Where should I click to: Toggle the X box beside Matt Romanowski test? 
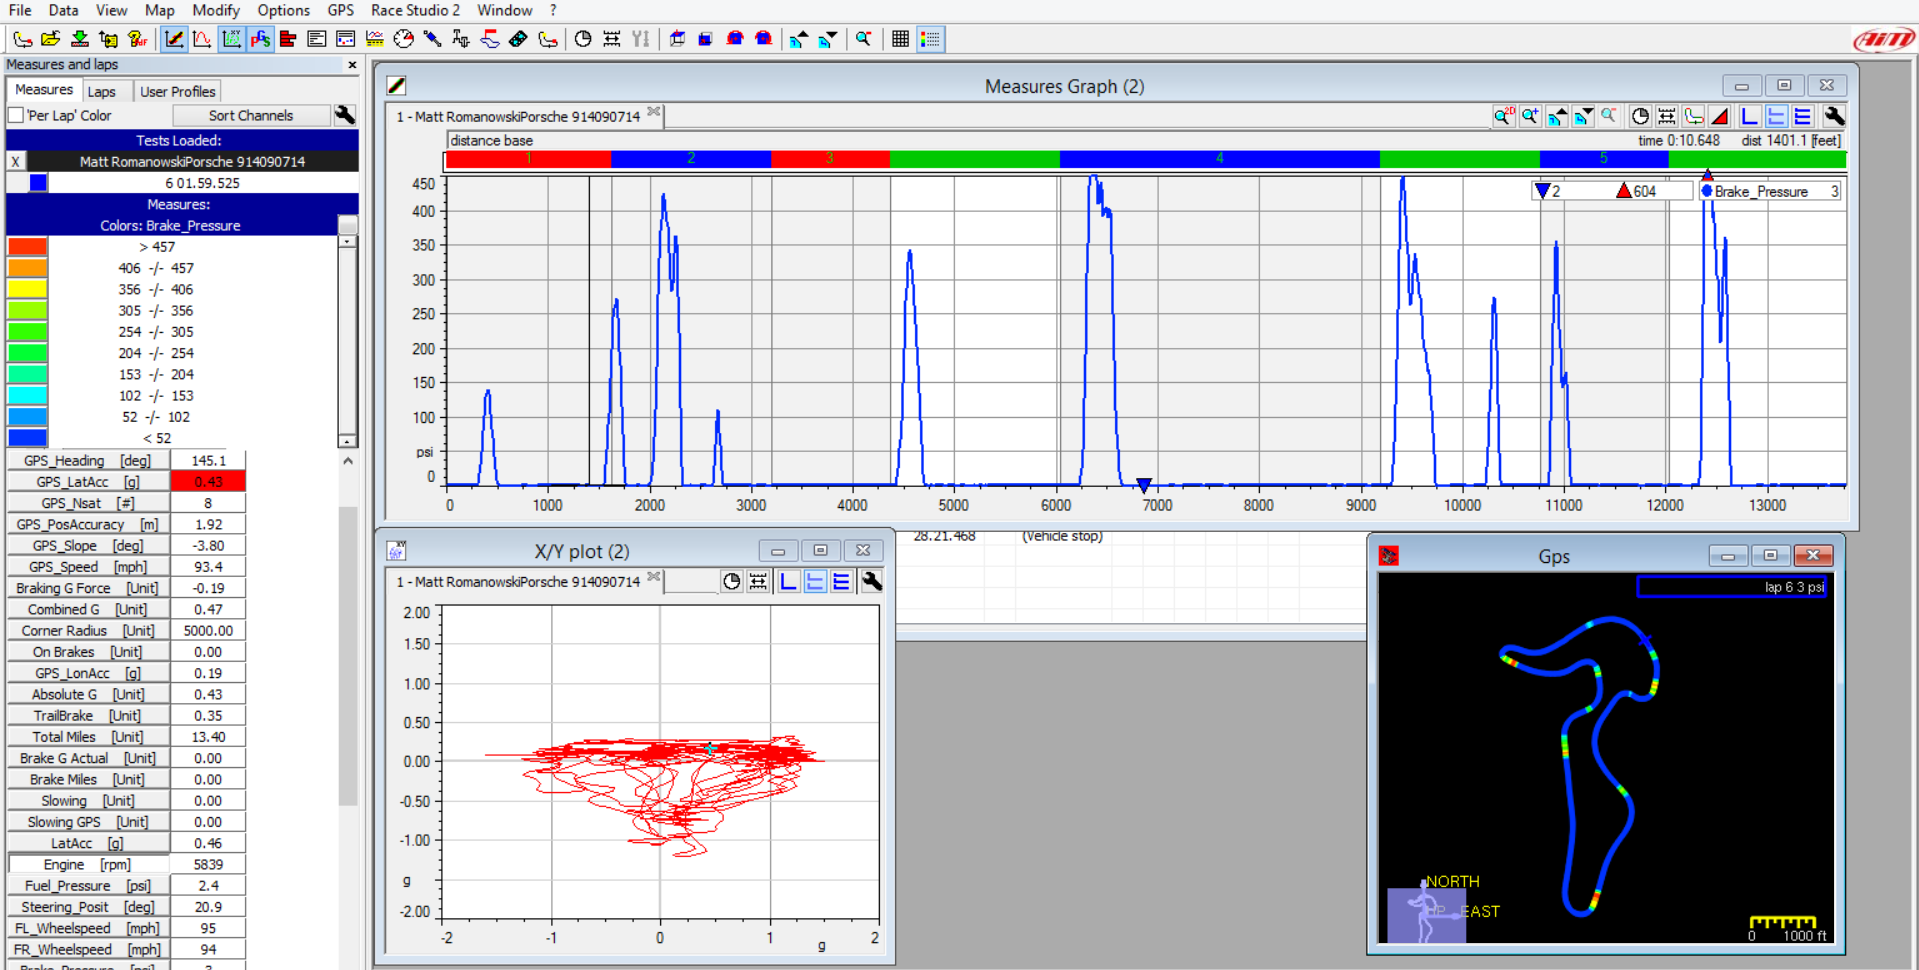click(x=16, y=162)
